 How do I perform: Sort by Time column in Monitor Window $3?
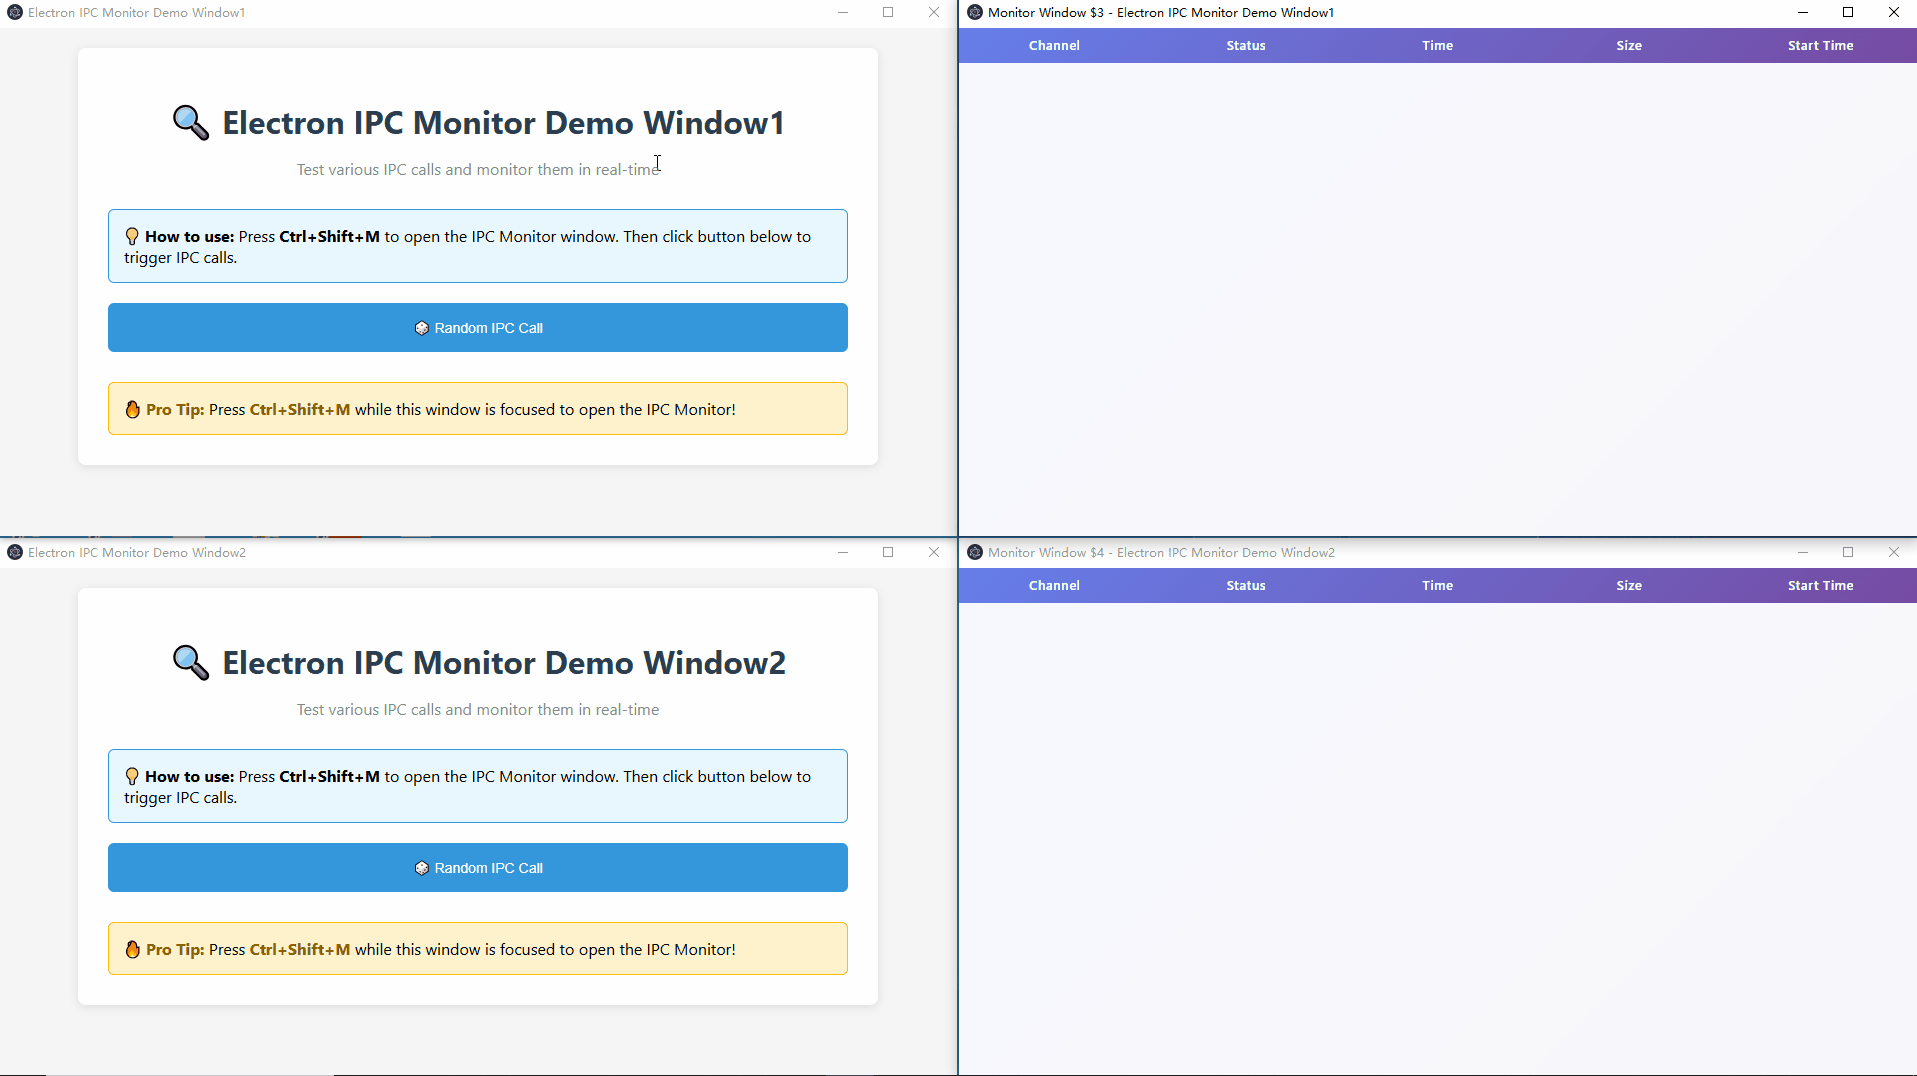pyautogui.click(x=1437, y=46)
